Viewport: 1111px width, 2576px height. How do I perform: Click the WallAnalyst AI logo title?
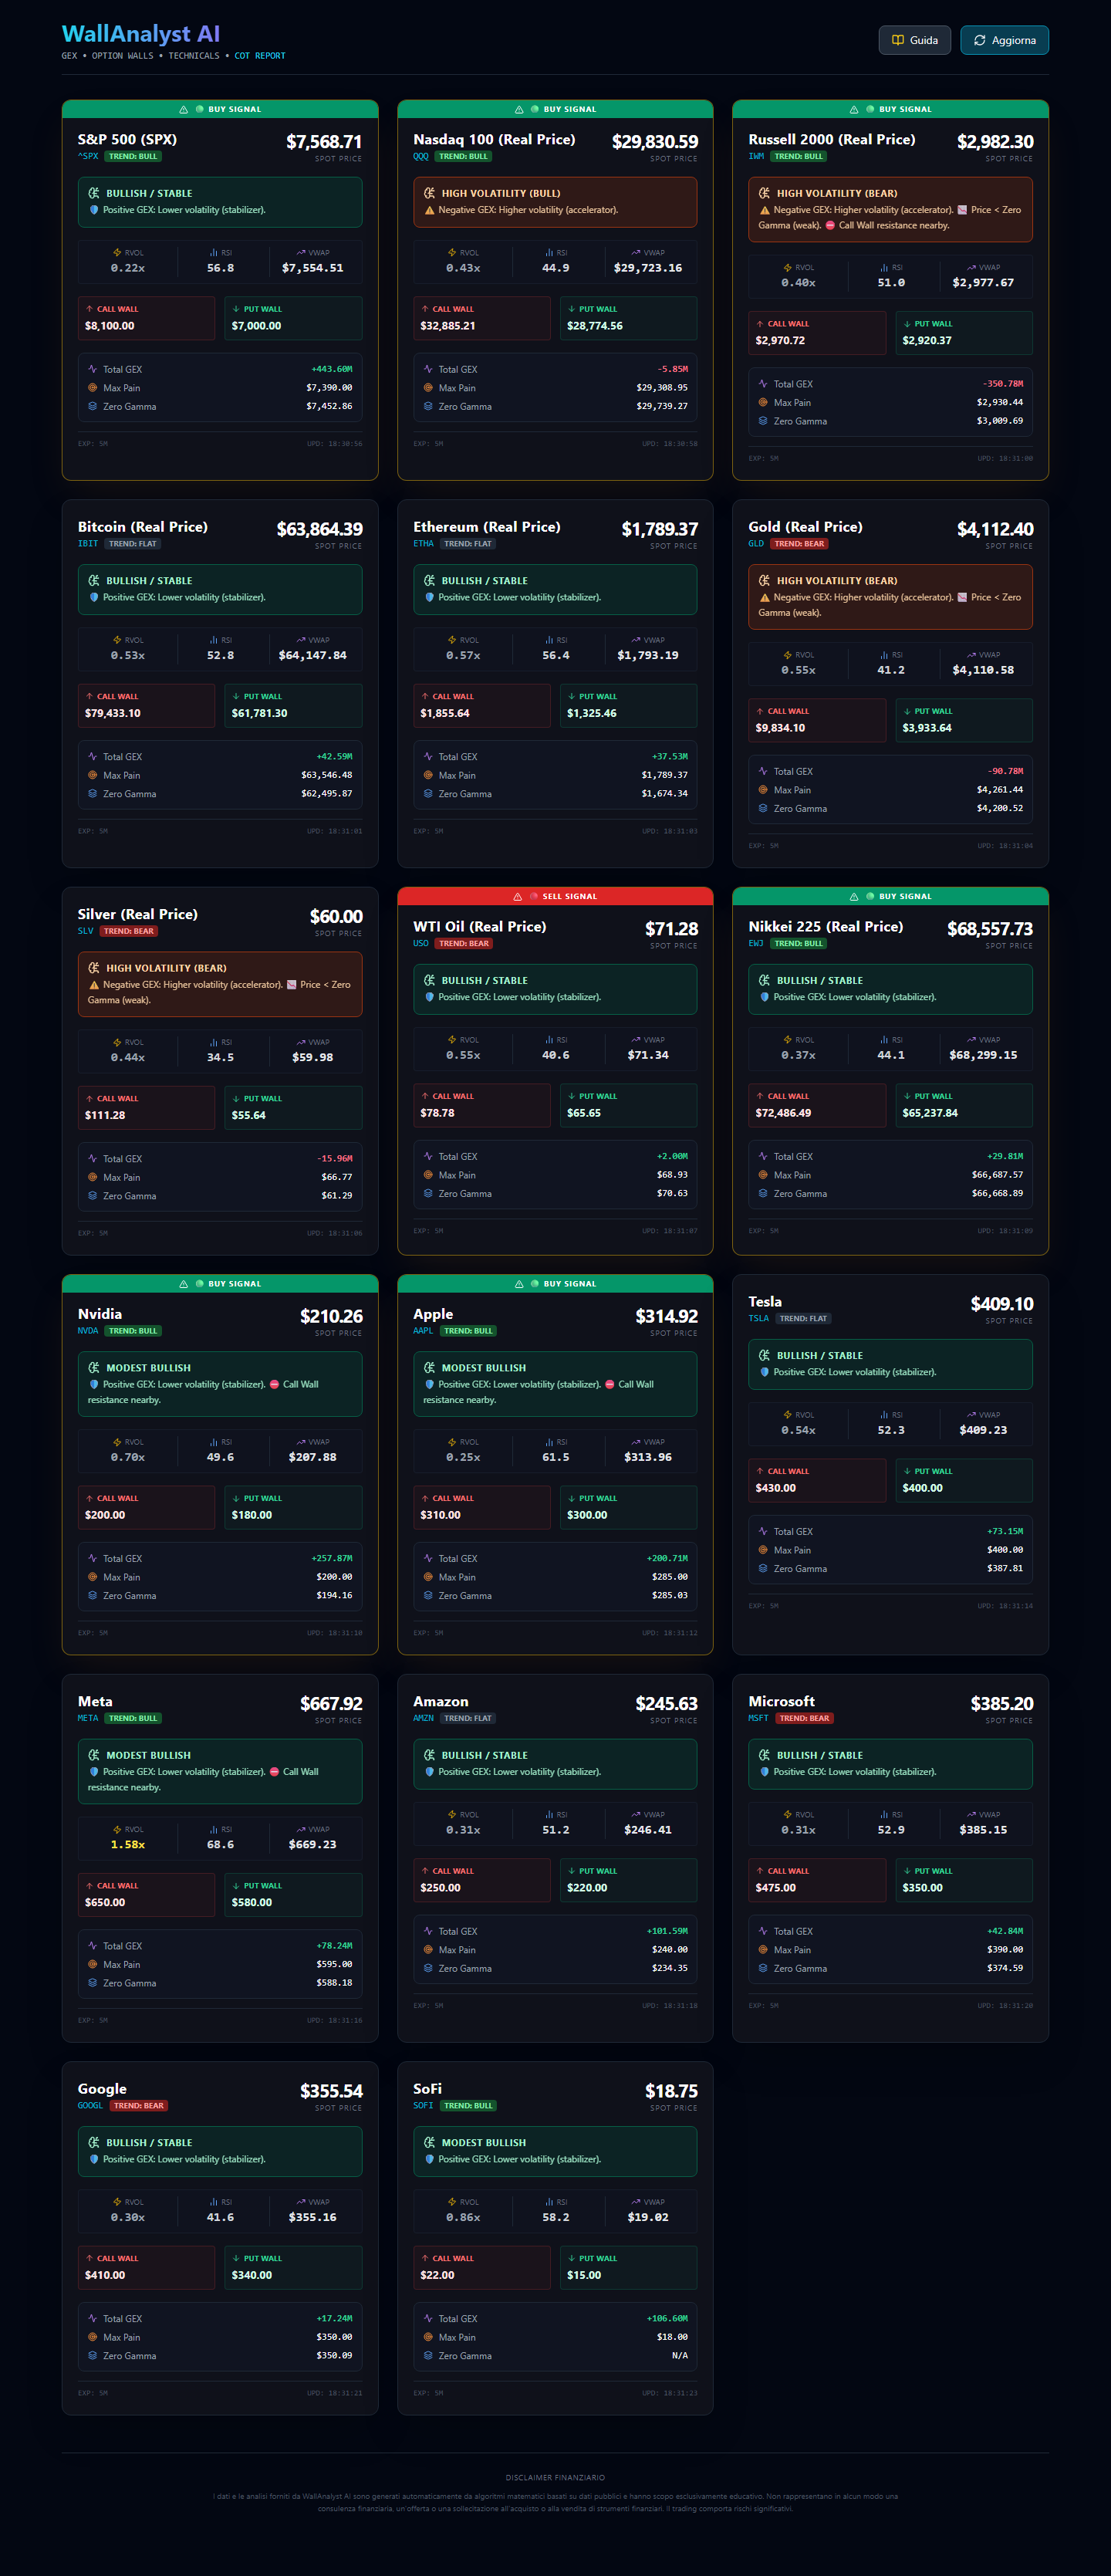click(141, 34)
